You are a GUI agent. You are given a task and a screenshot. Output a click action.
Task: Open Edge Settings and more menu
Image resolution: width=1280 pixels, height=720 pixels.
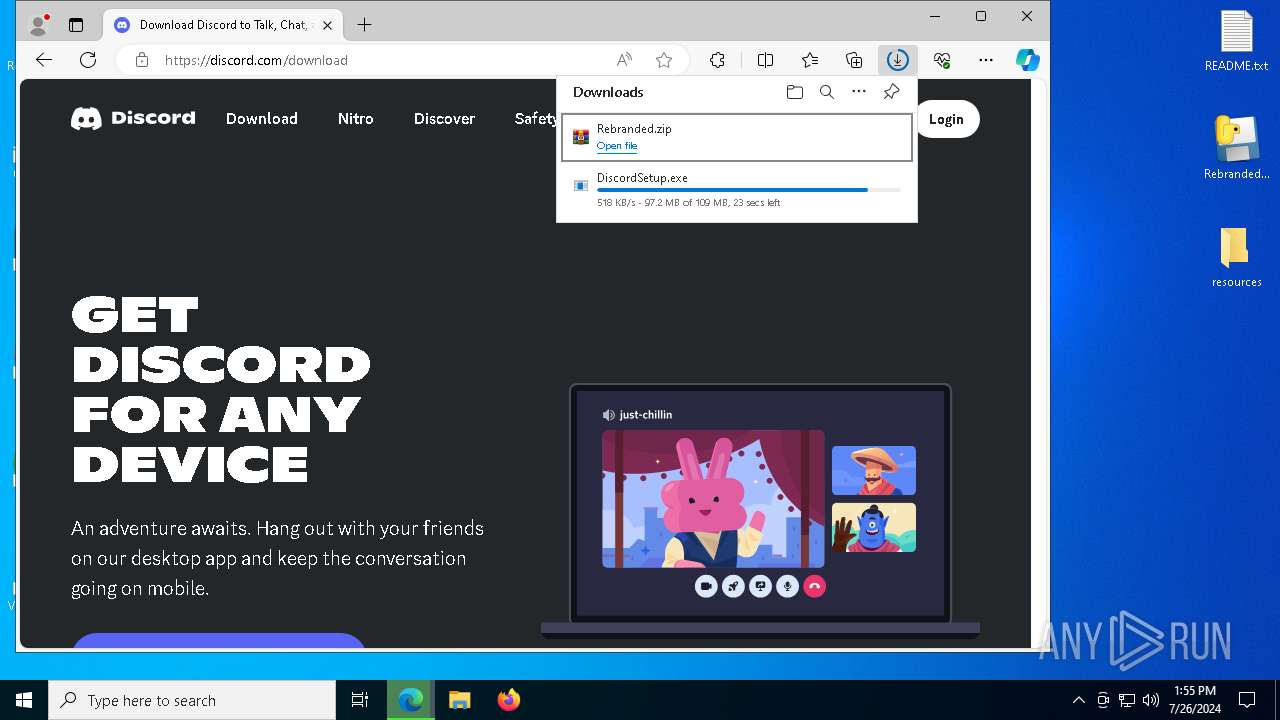[x=986, y=60]
